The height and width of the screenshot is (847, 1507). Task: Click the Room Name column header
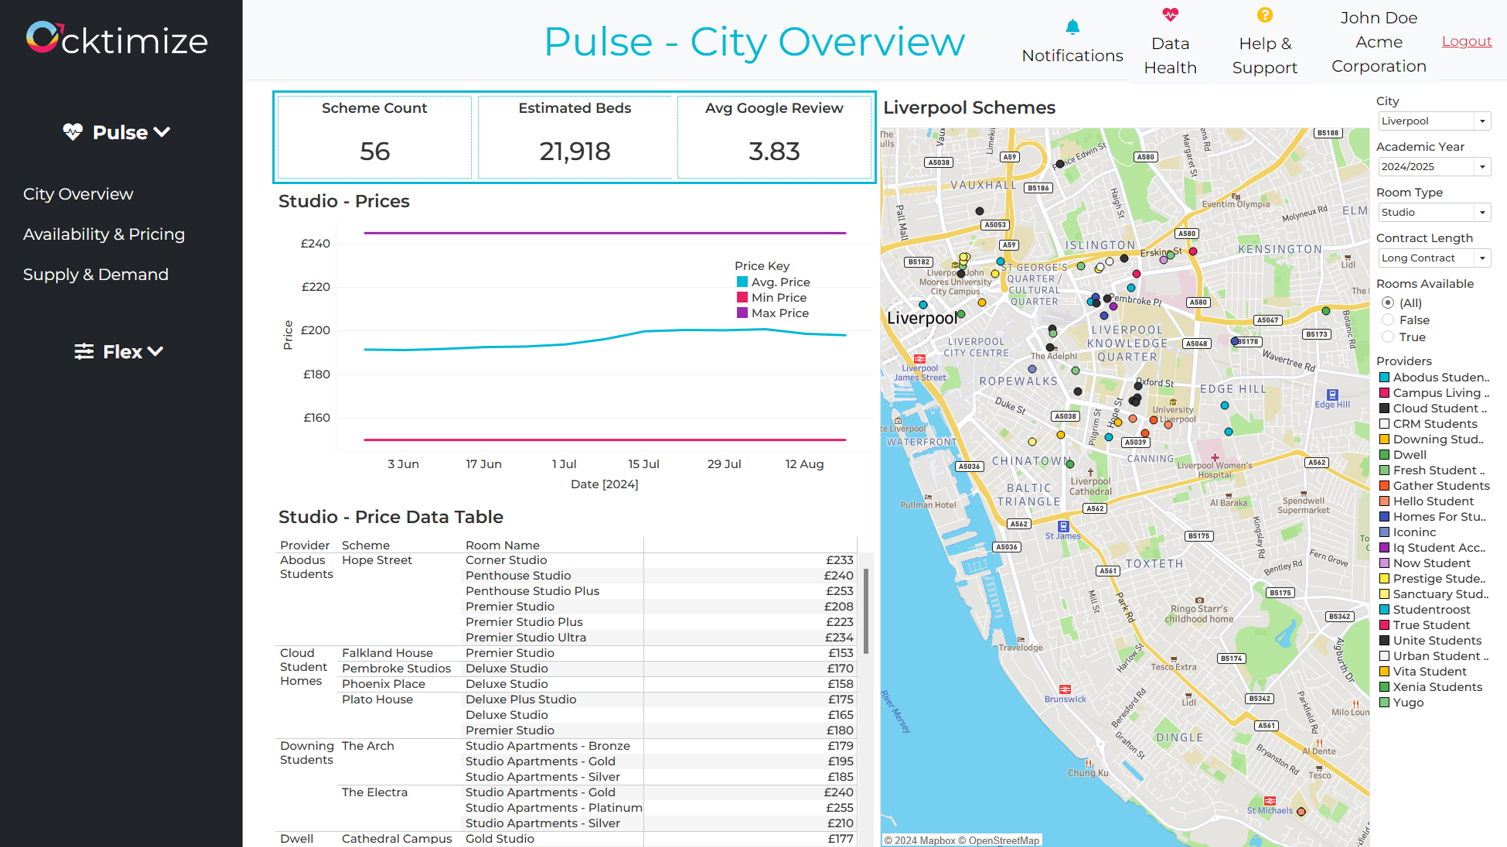(x=502, y=546)
